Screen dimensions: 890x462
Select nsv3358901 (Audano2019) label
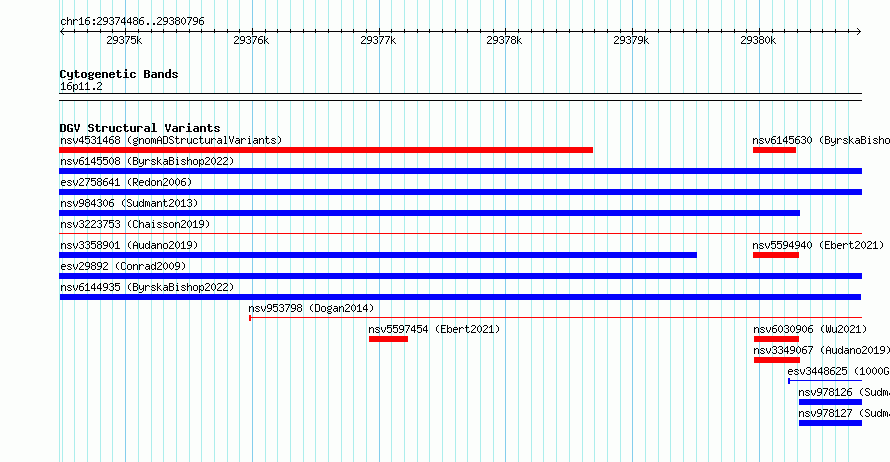(x=129, y=245)
